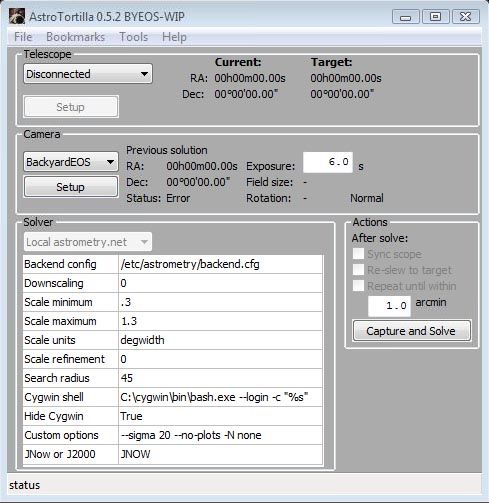Select the Scale maximum value cell
Image resolution: width=489 pixels, height=503 pixels.
coord(221,321)
